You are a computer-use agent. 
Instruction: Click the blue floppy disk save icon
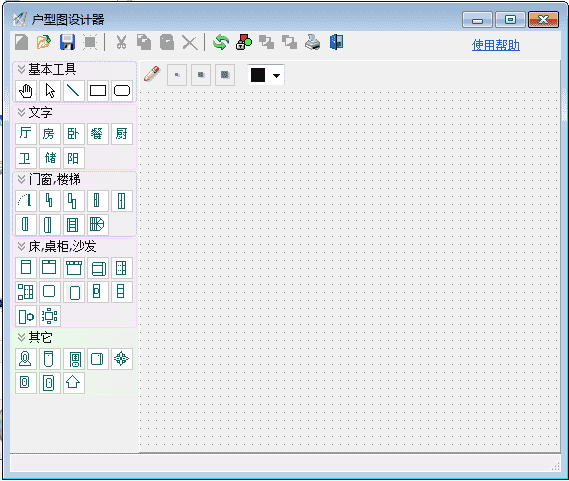coord(67,42)
